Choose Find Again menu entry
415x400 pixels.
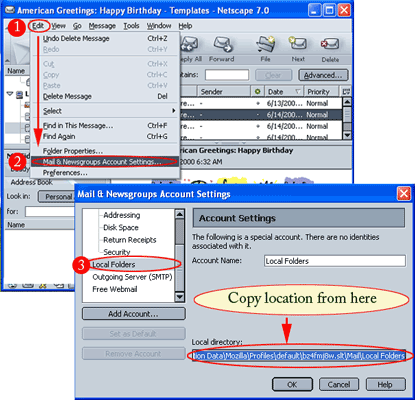click(x=105, y=136)
